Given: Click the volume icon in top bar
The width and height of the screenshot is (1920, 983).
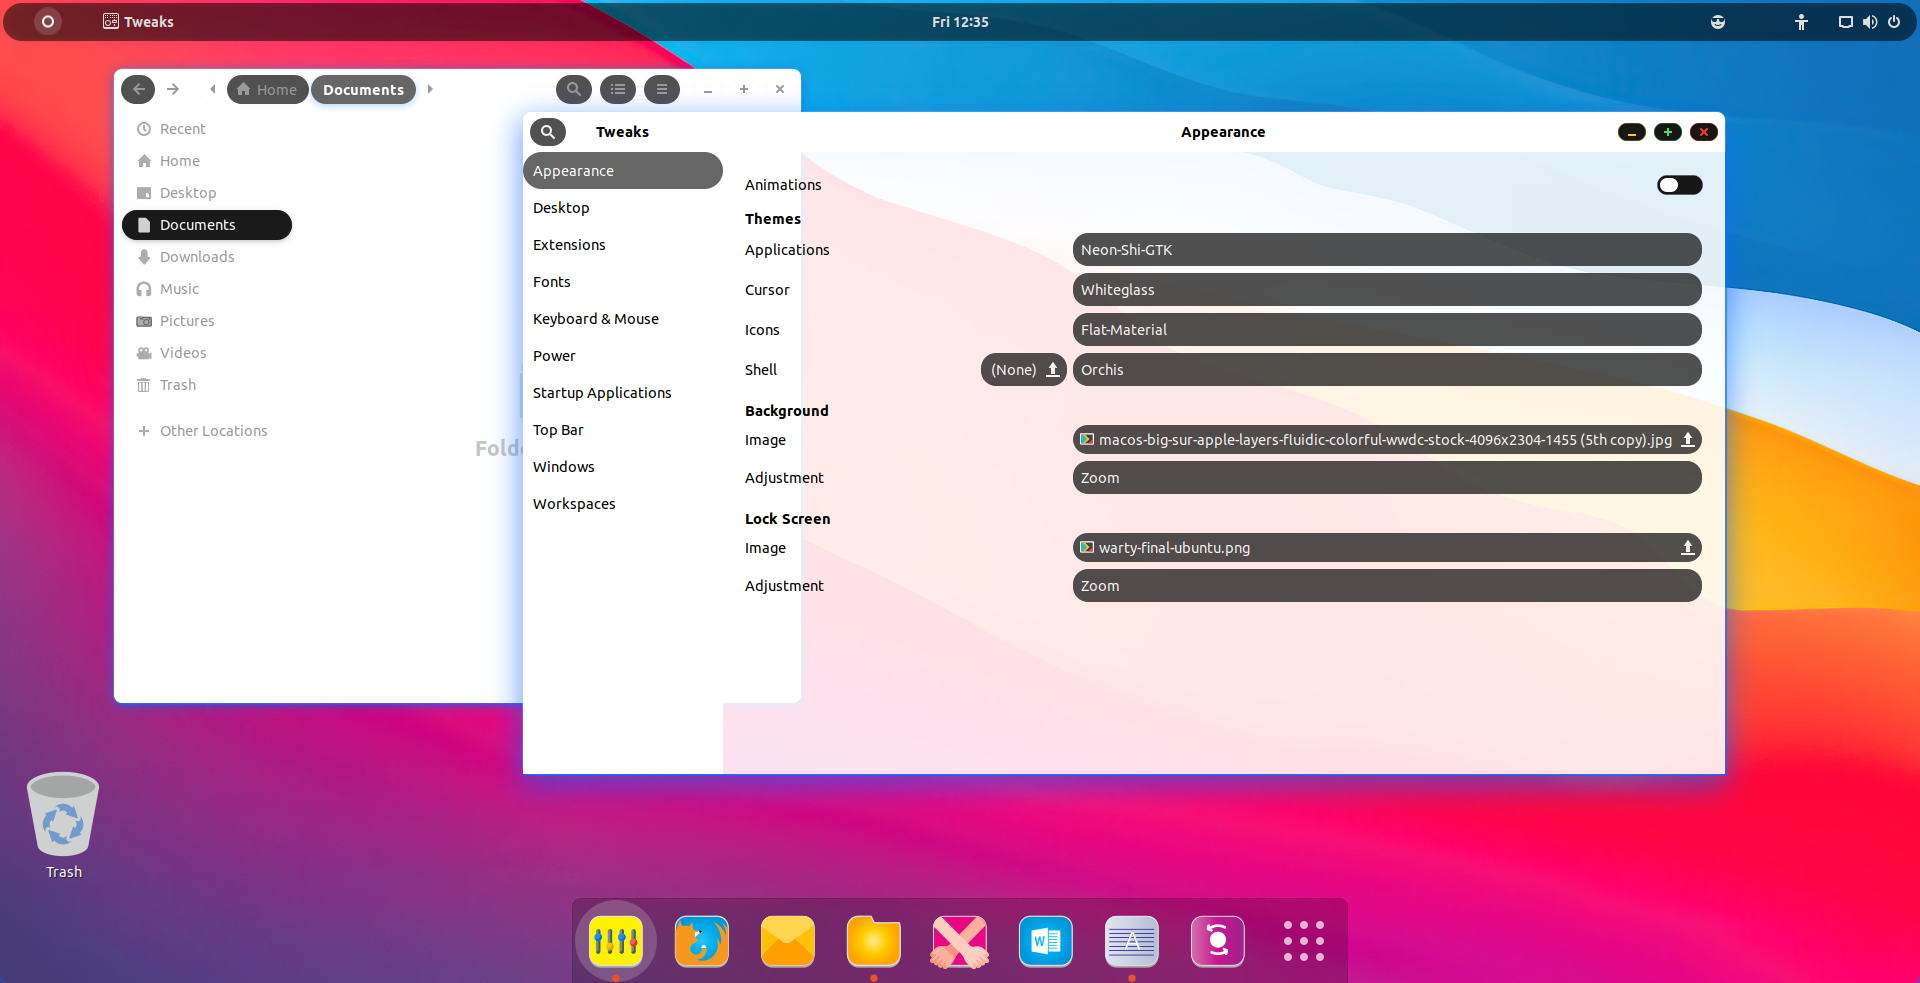Looking at the screenshot, I should 1870,22.
